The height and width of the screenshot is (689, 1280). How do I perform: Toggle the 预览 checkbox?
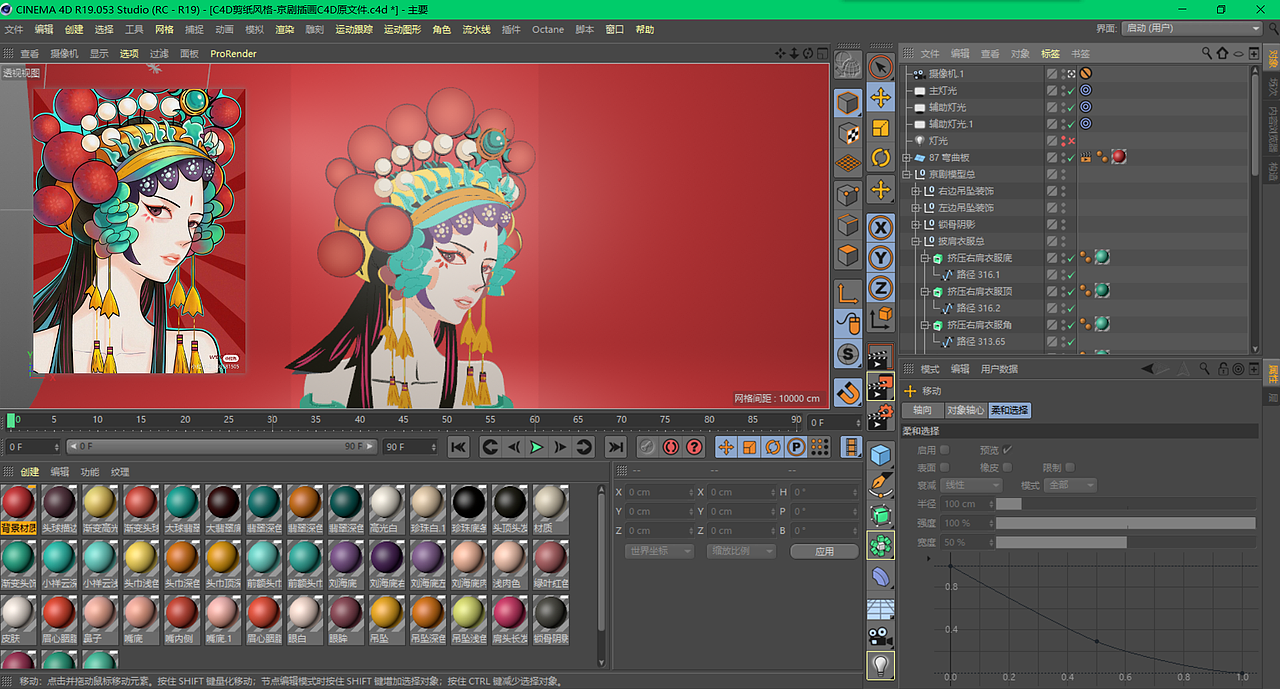click(x=1007, y=450)
